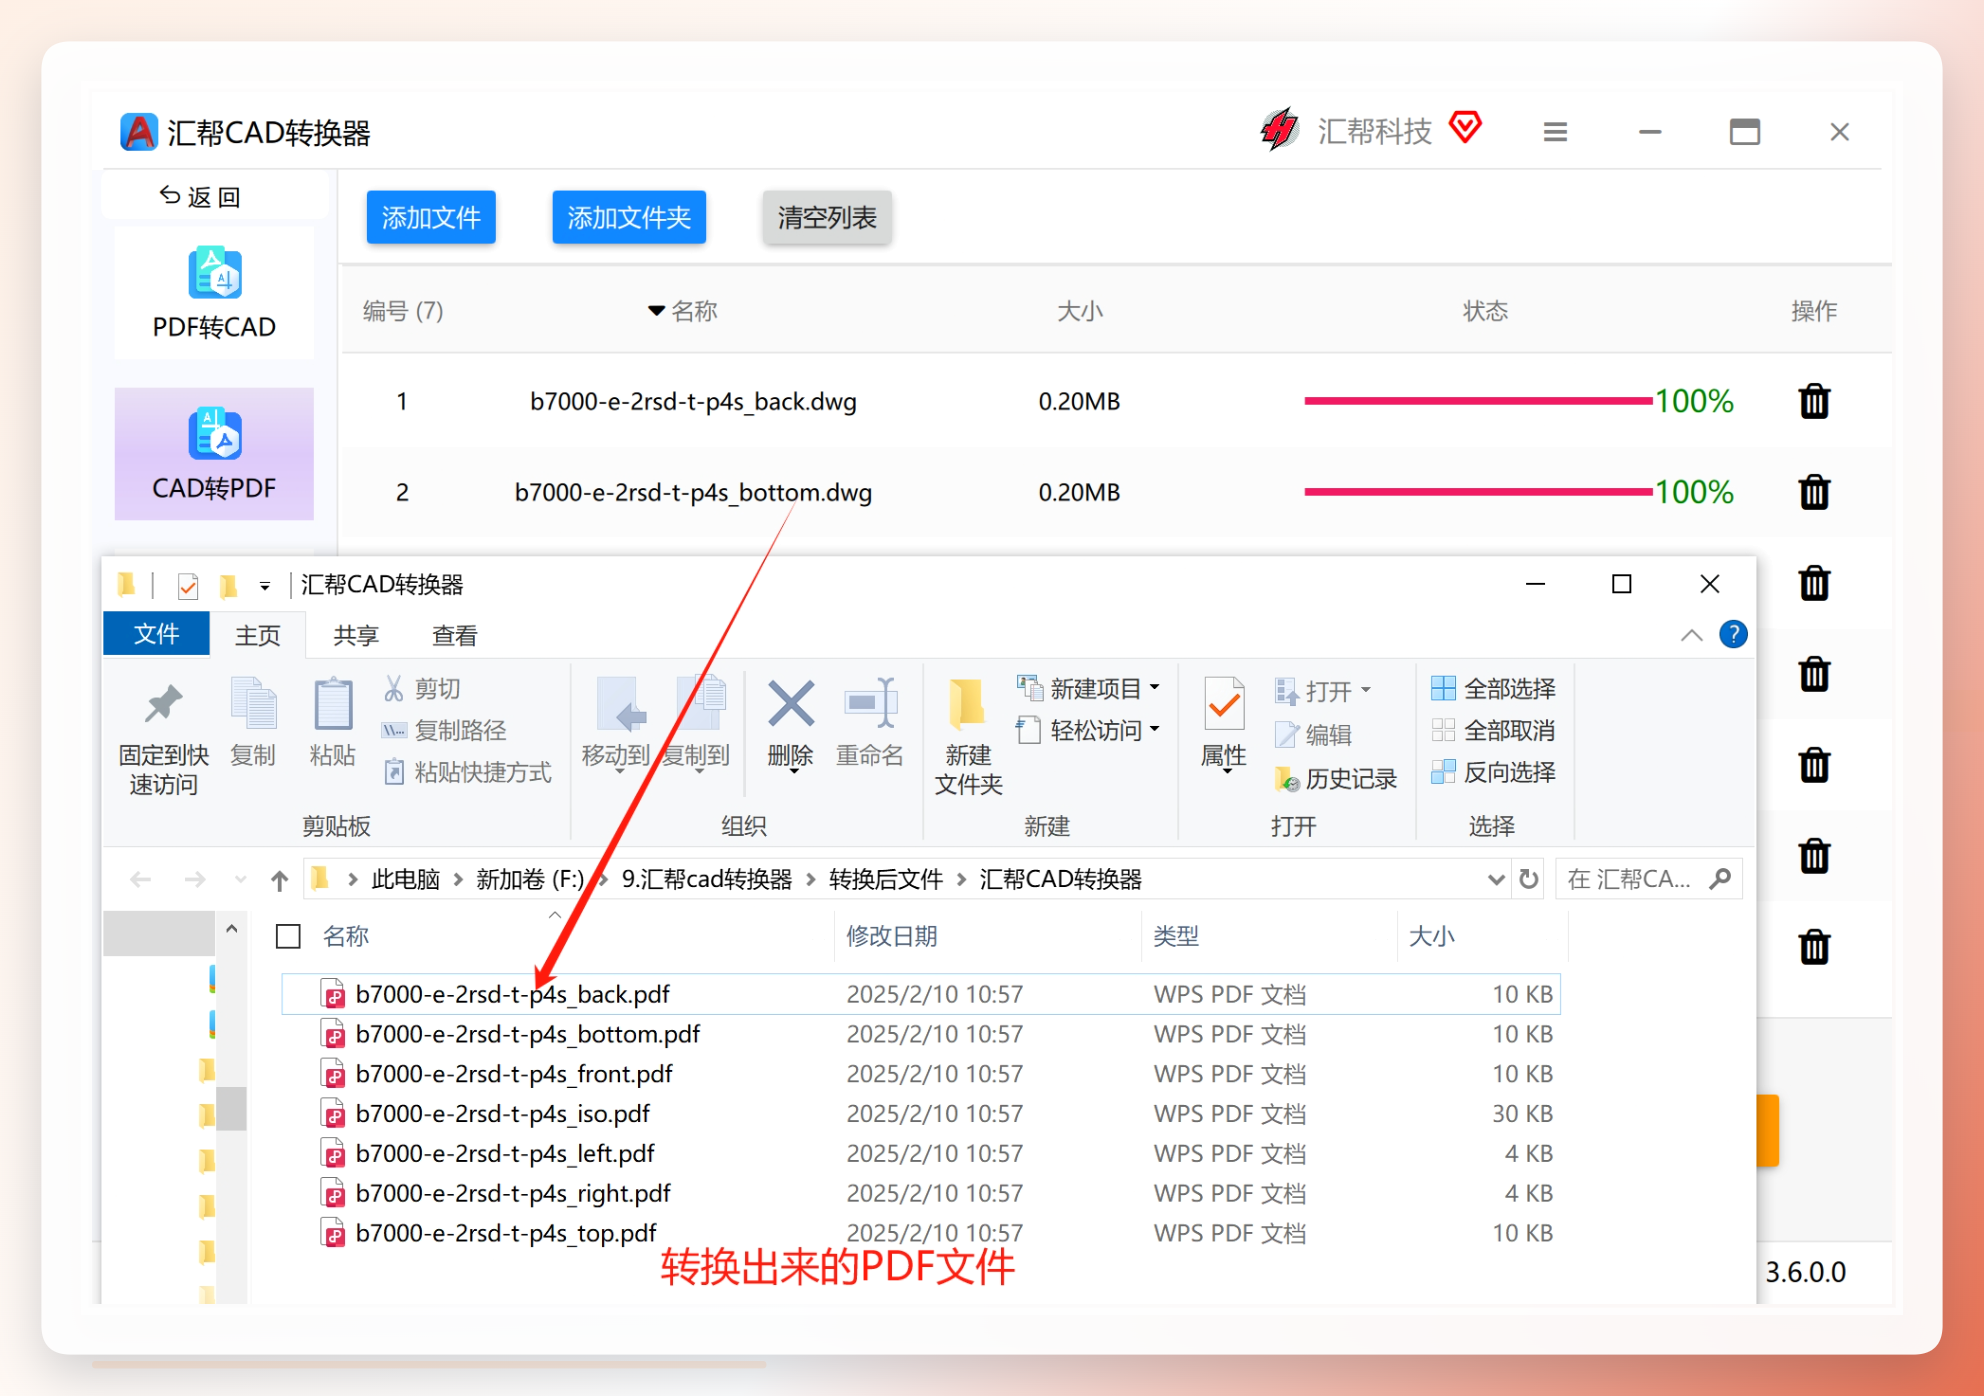Open the PDF转CAD mode in sidebar
1984x1396 pixels.
point(214,293)
